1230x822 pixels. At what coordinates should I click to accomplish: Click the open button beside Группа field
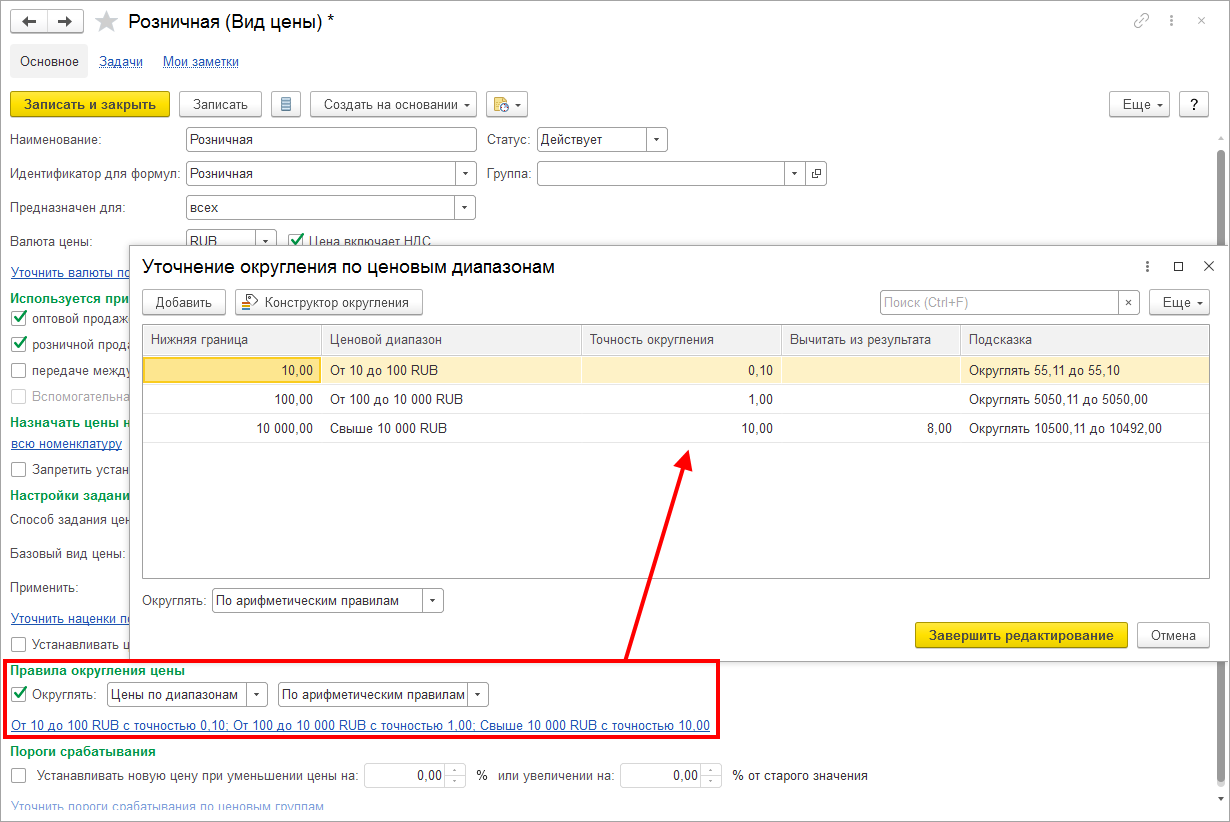tap(816, 174)
